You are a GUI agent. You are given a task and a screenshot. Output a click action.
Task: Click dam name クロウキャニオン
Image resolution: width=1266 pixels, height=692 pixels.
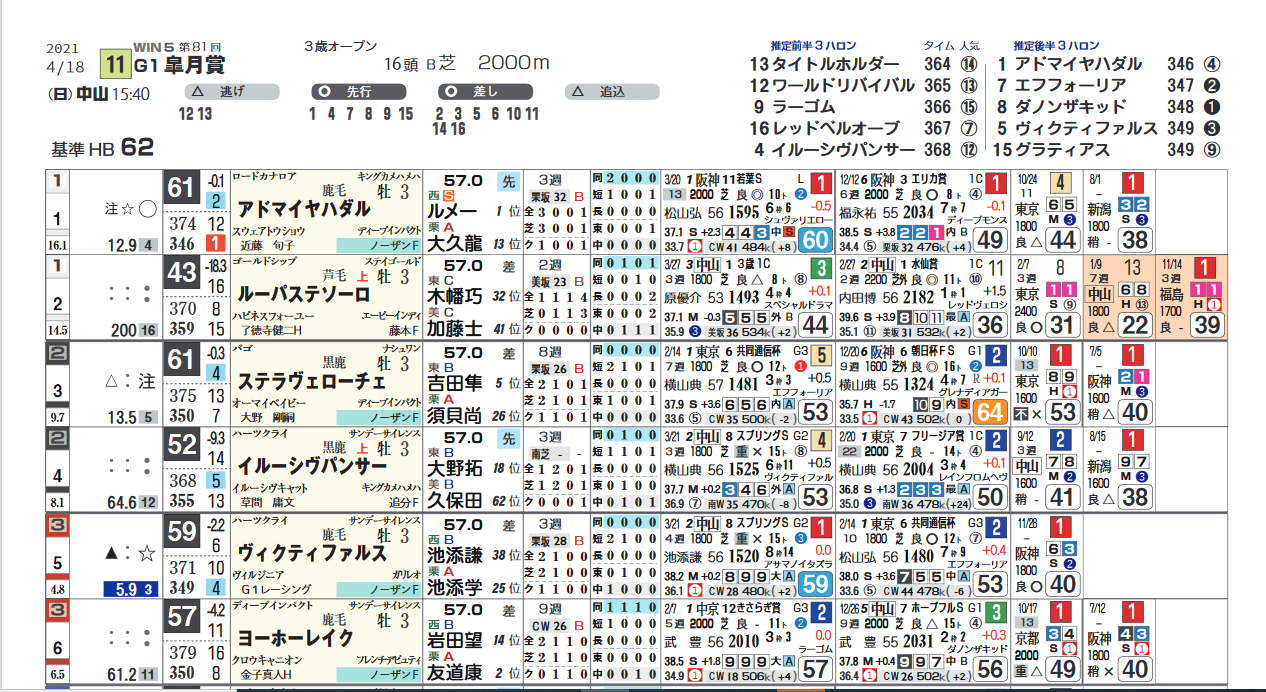(267, 659)
